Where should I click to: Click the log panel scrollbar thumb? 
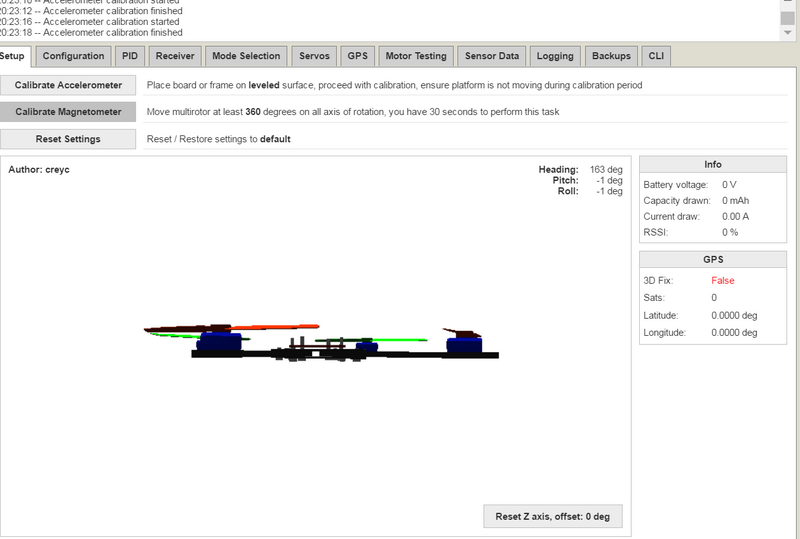(x=788, y=17)
